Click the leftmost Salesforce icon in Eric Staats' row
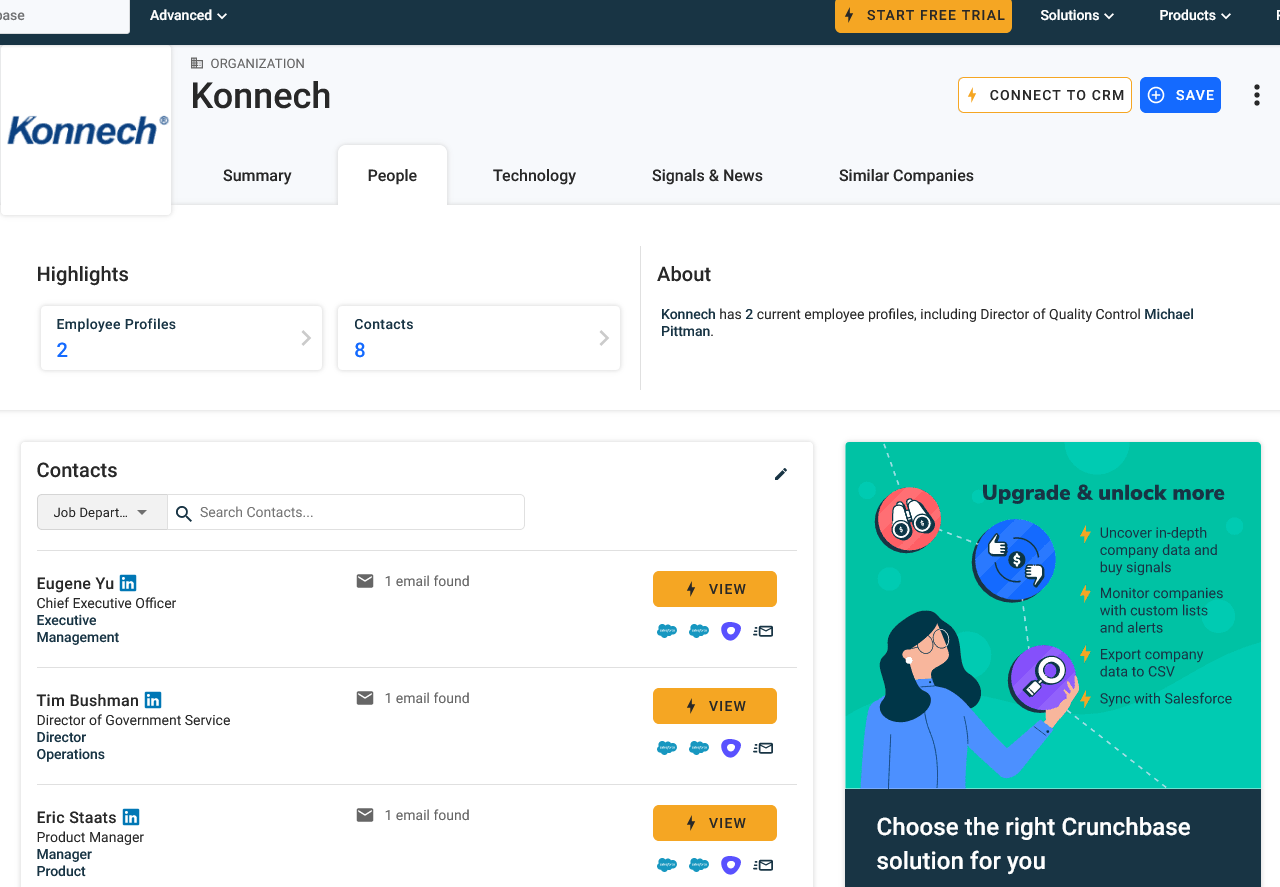The image size is (1280, 887). [x=667, y=865]
